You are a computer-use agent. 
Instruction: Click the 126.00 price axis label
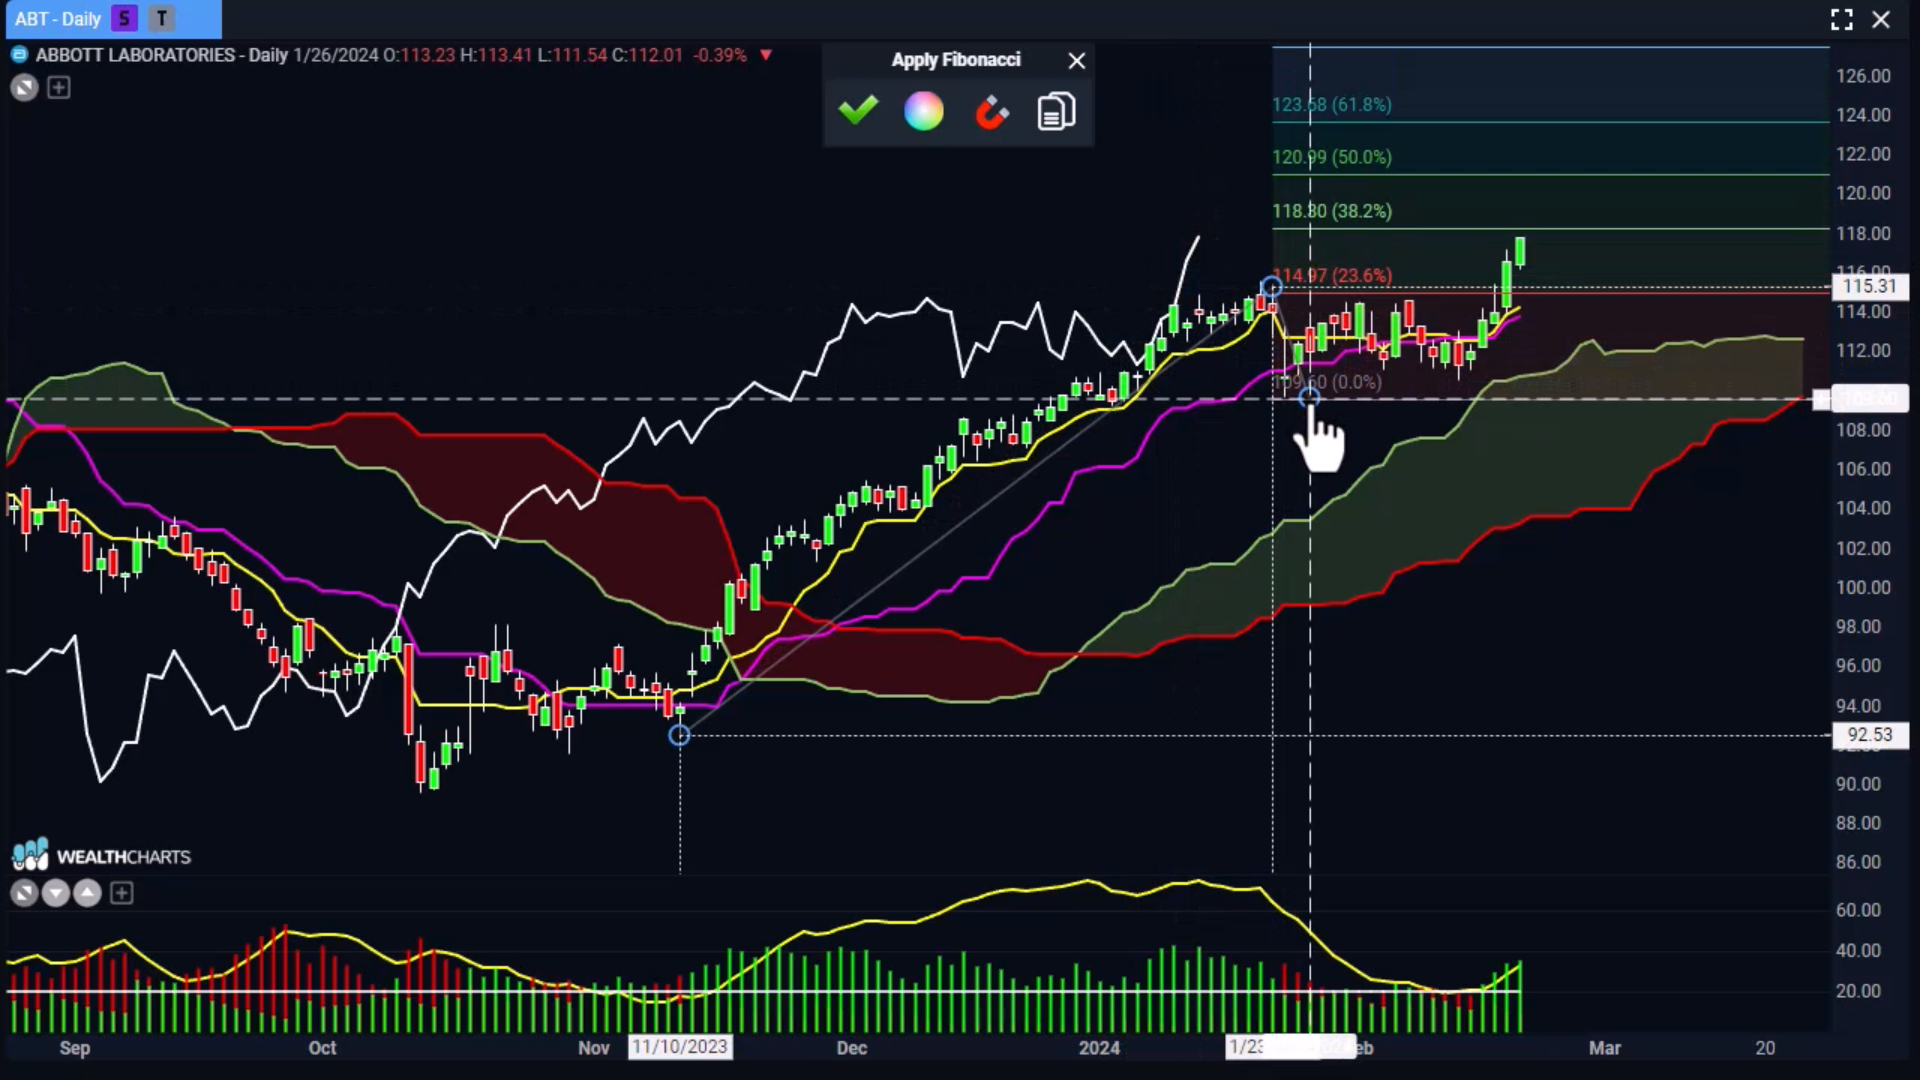coord(1863,76)
